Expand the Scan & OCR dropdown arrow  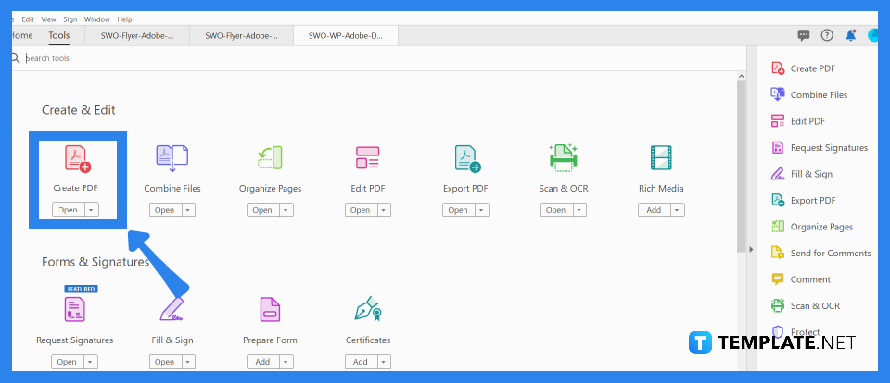[x=580, y=210]
